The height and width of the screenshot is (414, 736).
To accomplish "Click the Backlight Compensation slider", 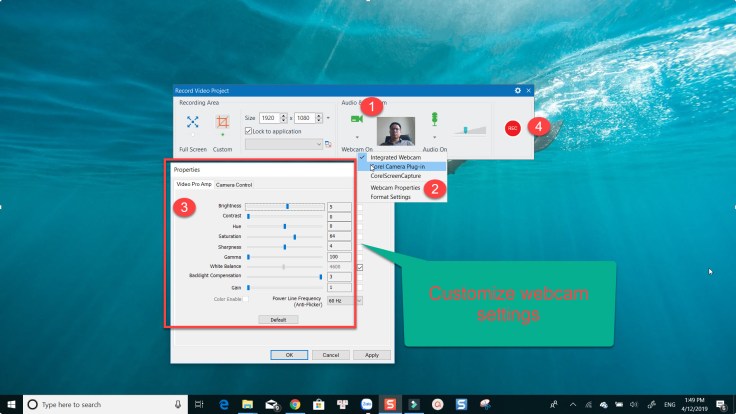I will (x=284, y=277).
